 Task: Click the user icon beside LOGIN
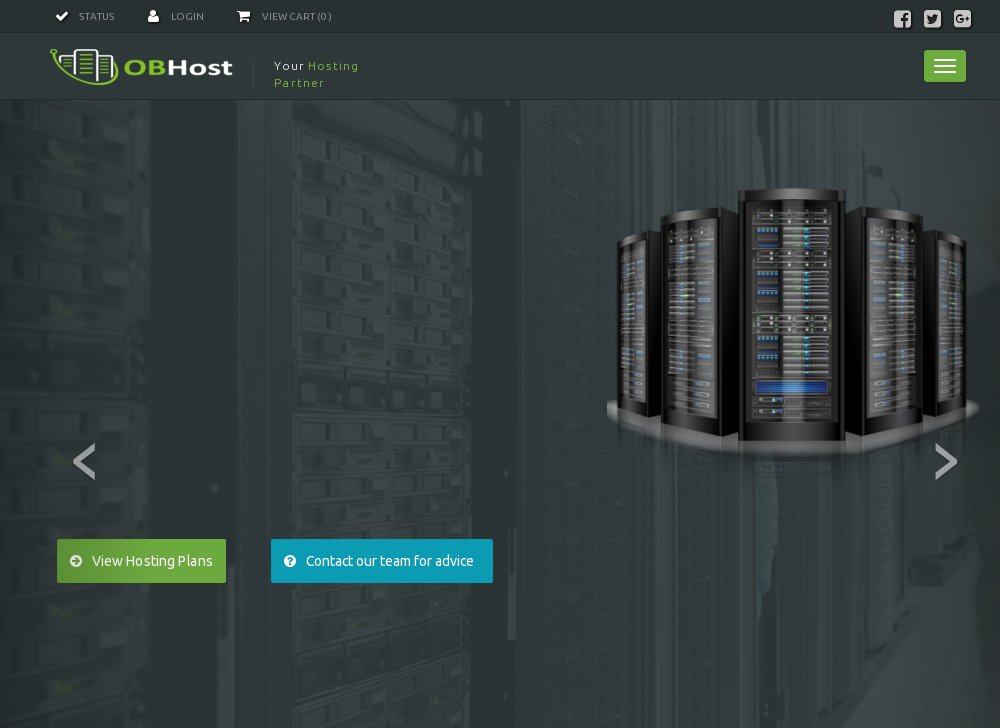[x=153, y=16]
